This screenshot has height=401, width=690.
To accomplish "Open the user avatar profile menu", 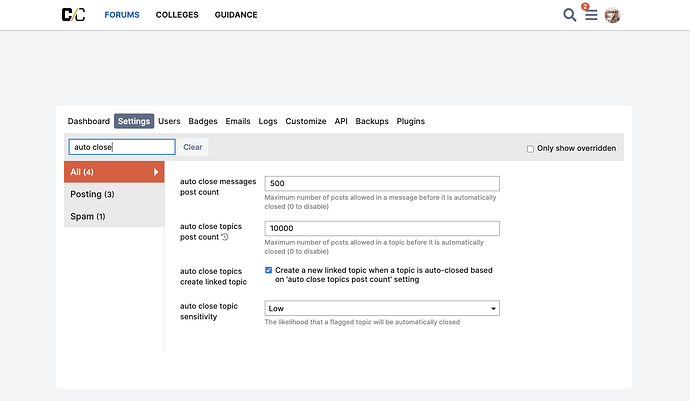I will coord(612,15).
